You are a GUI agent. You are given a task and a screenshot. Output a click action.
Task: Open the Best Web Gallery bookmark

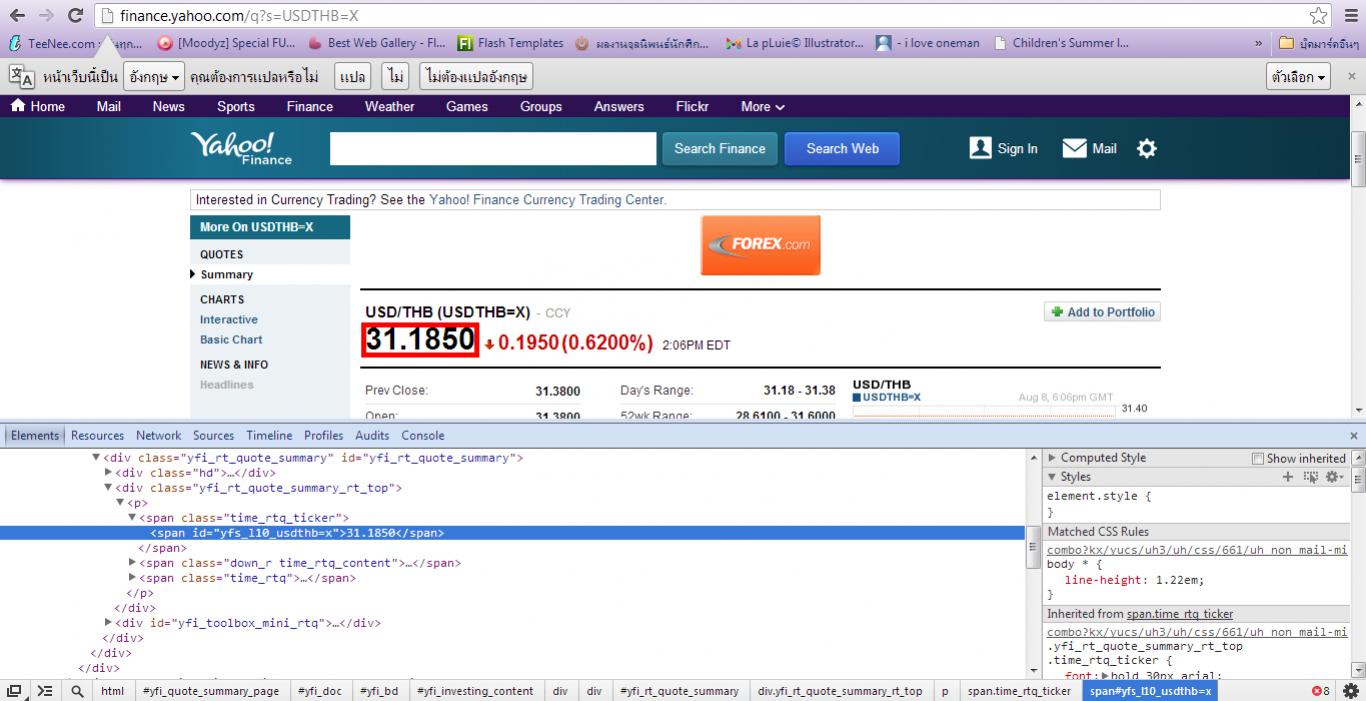click(x=377, y=43)
